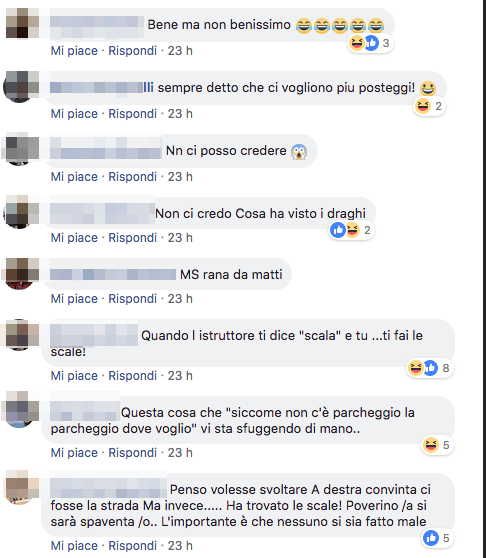Image resolution: width=486 pixels, height=558 pixels.
Task: Open timestamp 23 h of 'MS rana da matti'
Action: 180,299
